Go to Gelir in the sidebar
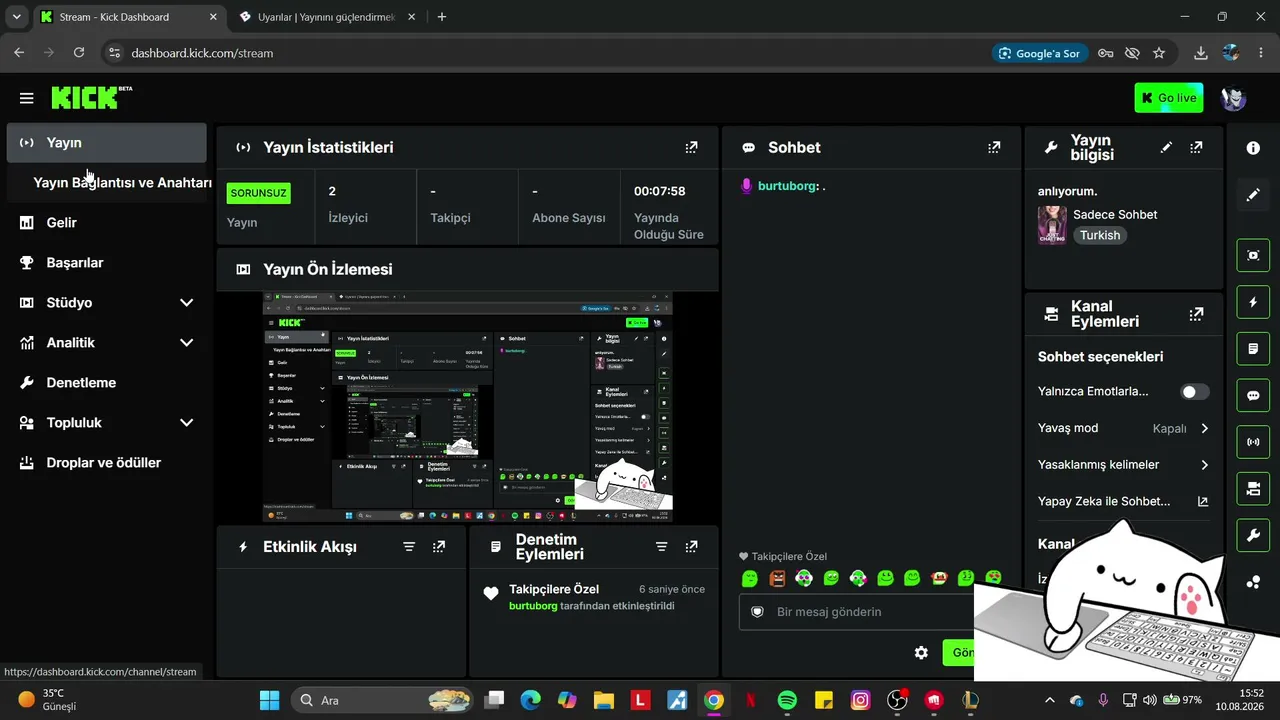Viewport: 1280px width, 720px height. tap(106, 223)
